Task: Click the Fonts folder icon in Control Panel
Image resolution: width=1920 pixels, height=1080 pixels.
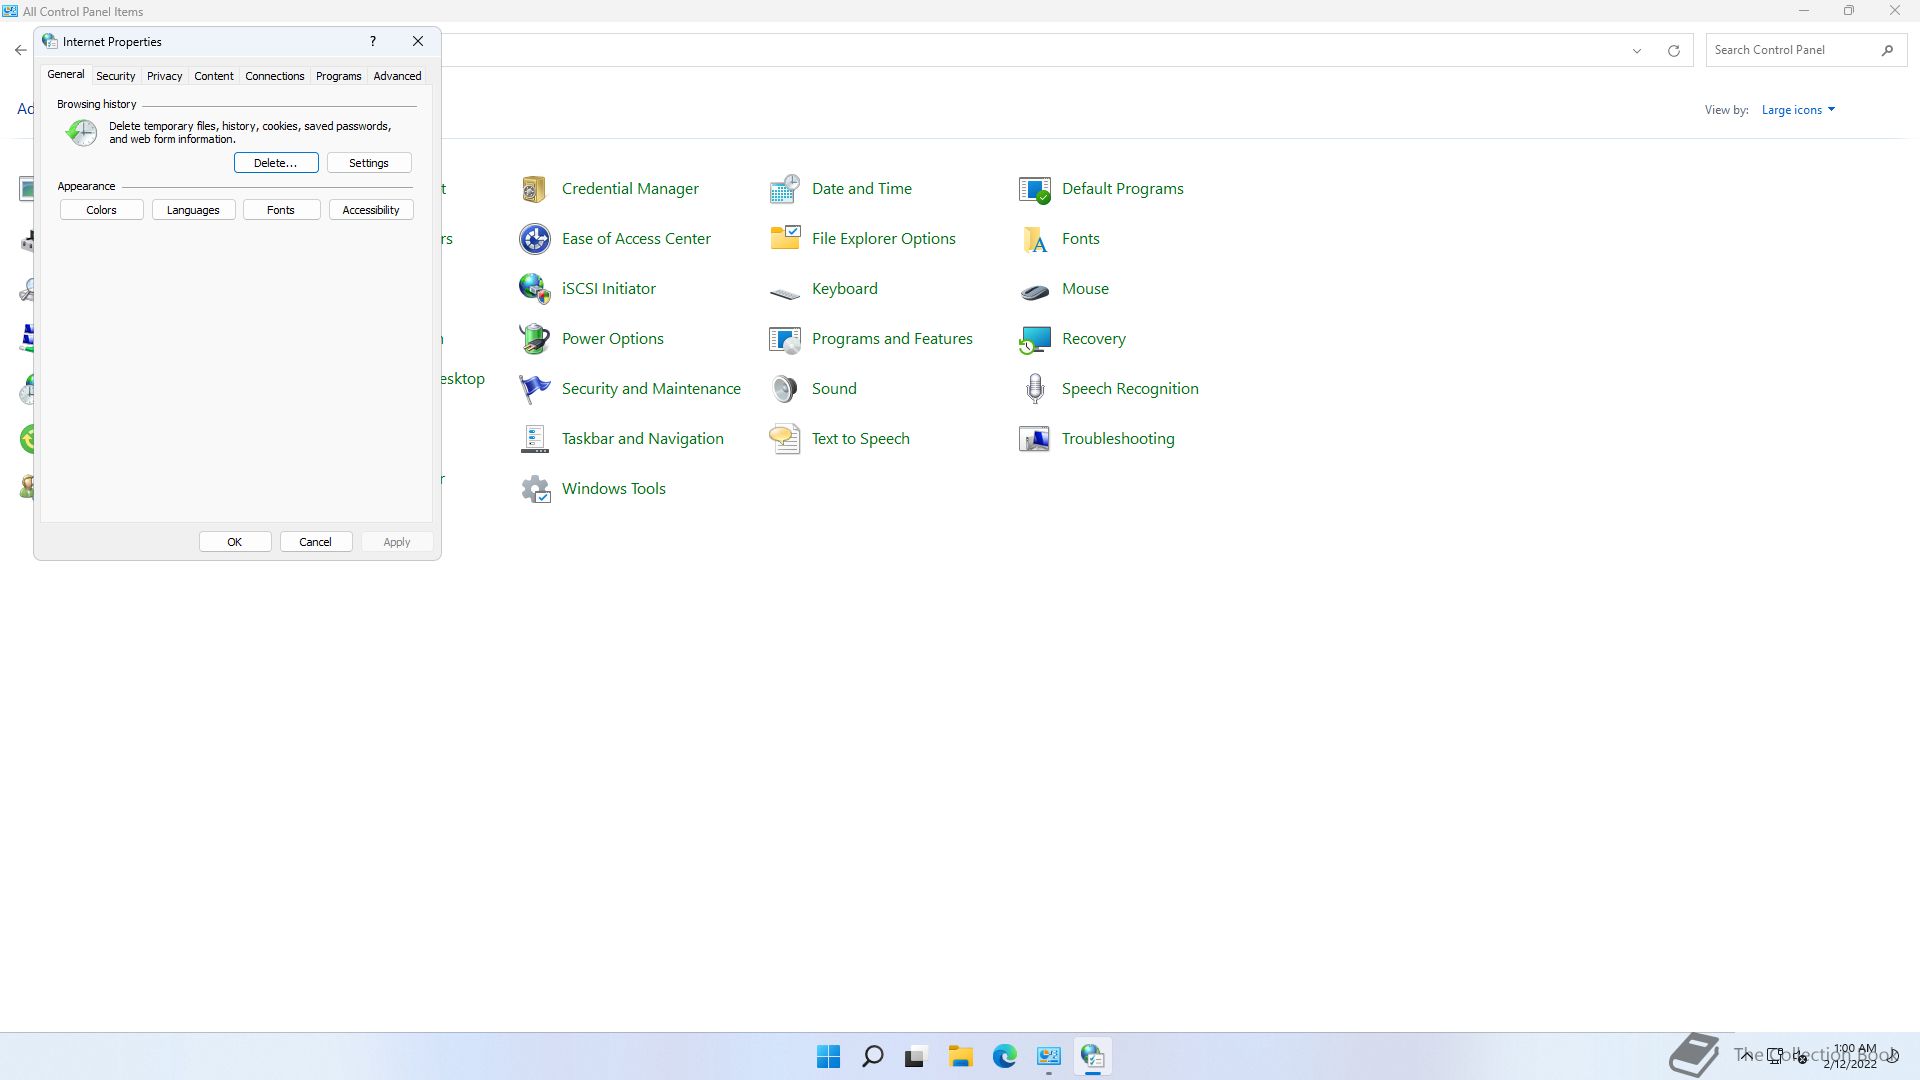Action: click(x=1034, y=239)
